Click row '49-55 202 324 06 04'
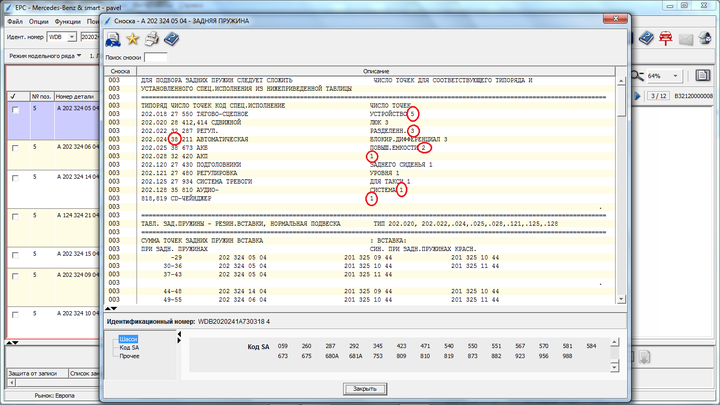This screenshot has height=405, width=720. tap(360, 299)
